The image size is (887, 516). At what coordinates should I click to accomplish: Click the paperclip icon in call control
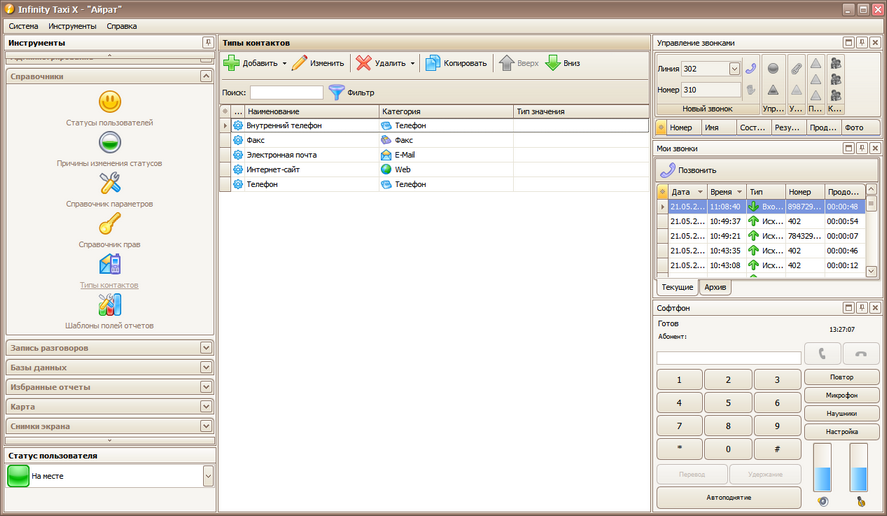(796, 68)
